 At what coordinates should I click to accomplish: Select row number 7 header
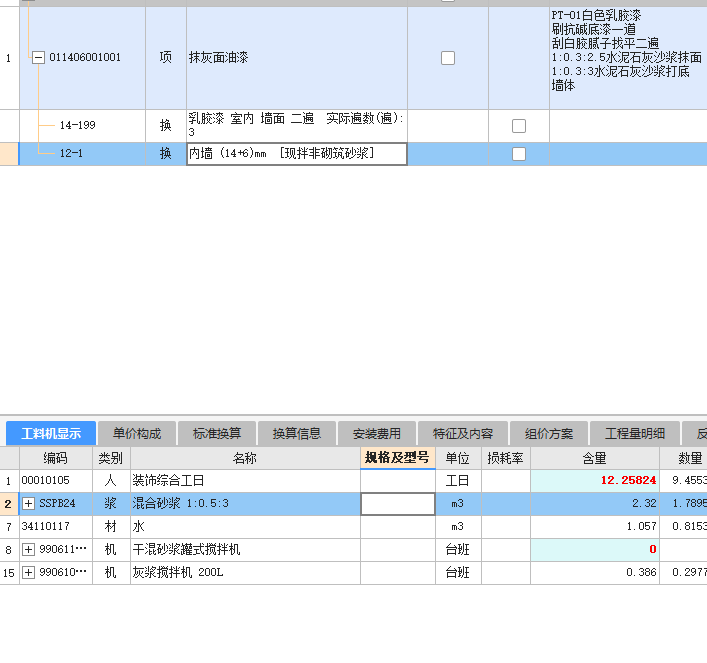(9, 527)
